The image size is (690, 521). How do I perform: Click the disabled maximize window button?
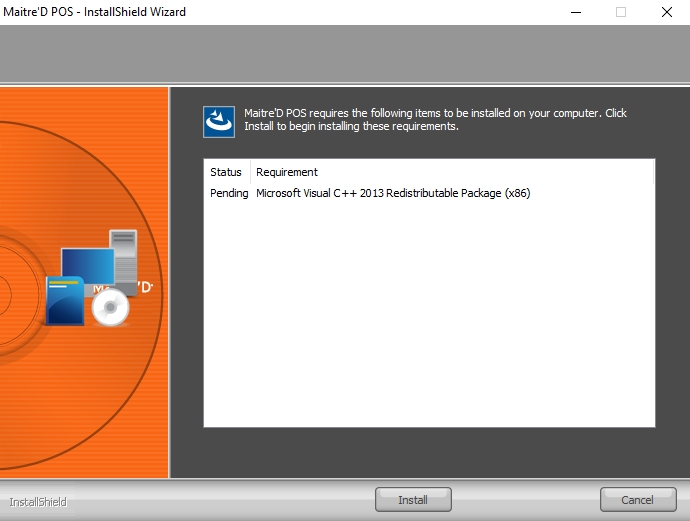[x=621, y=12]
